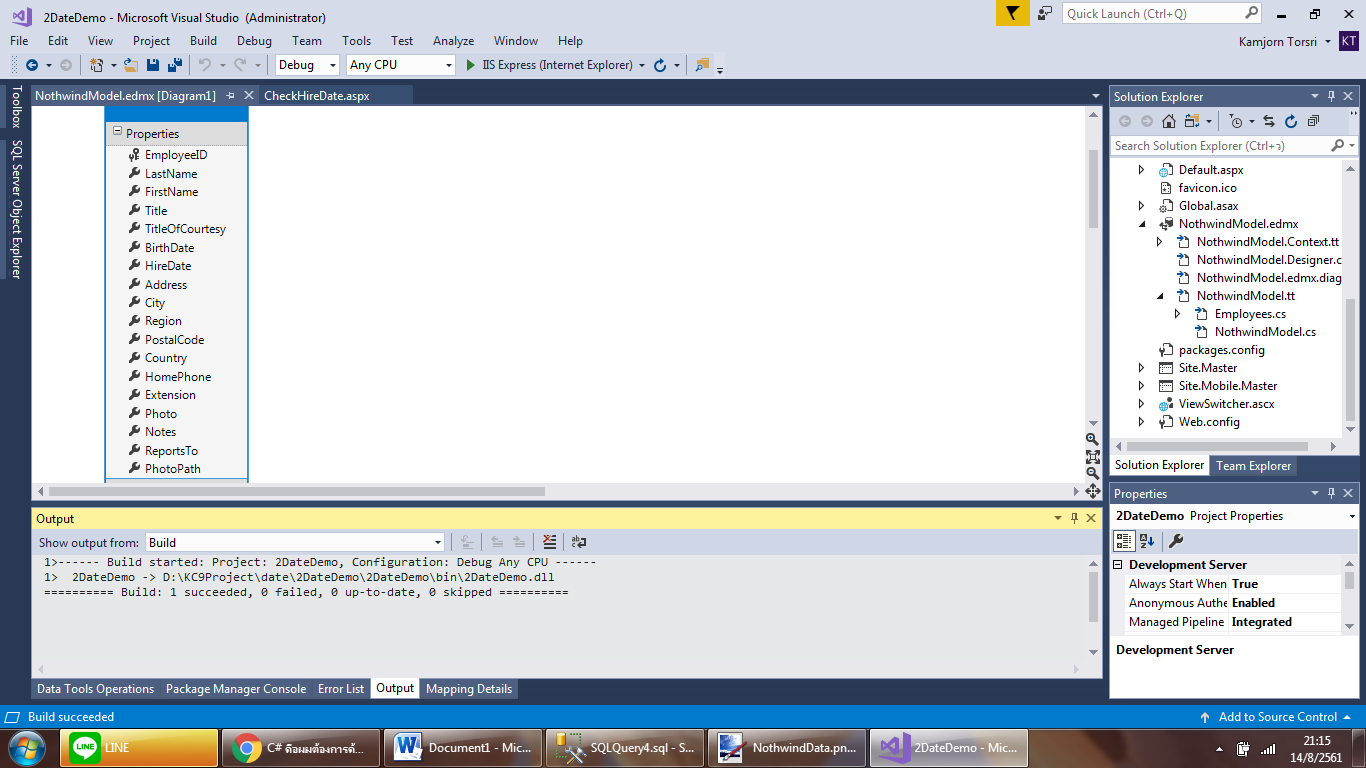Switch to Package Manager Console tab
1366x768 pixels.
(x=236, y=689)
